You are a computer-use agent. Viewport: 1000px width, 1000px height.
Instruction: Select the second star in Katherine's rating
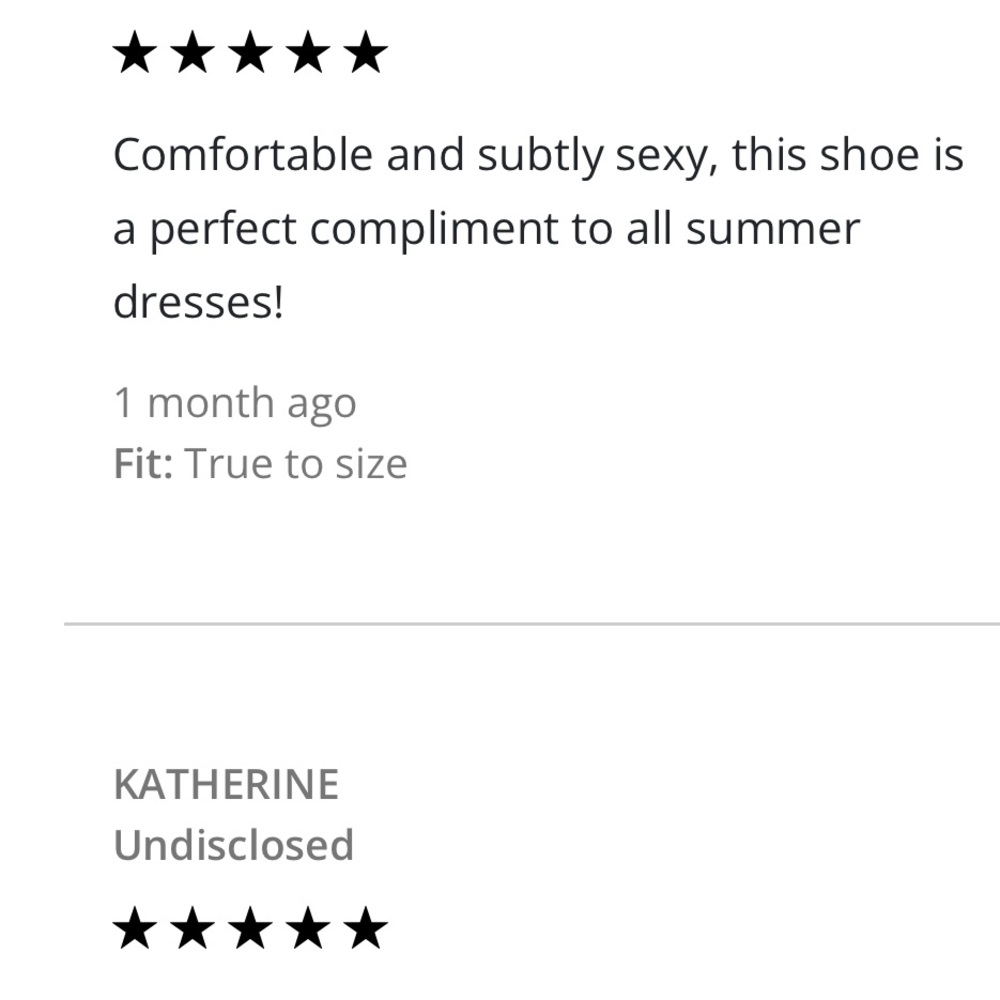point(191,929)
